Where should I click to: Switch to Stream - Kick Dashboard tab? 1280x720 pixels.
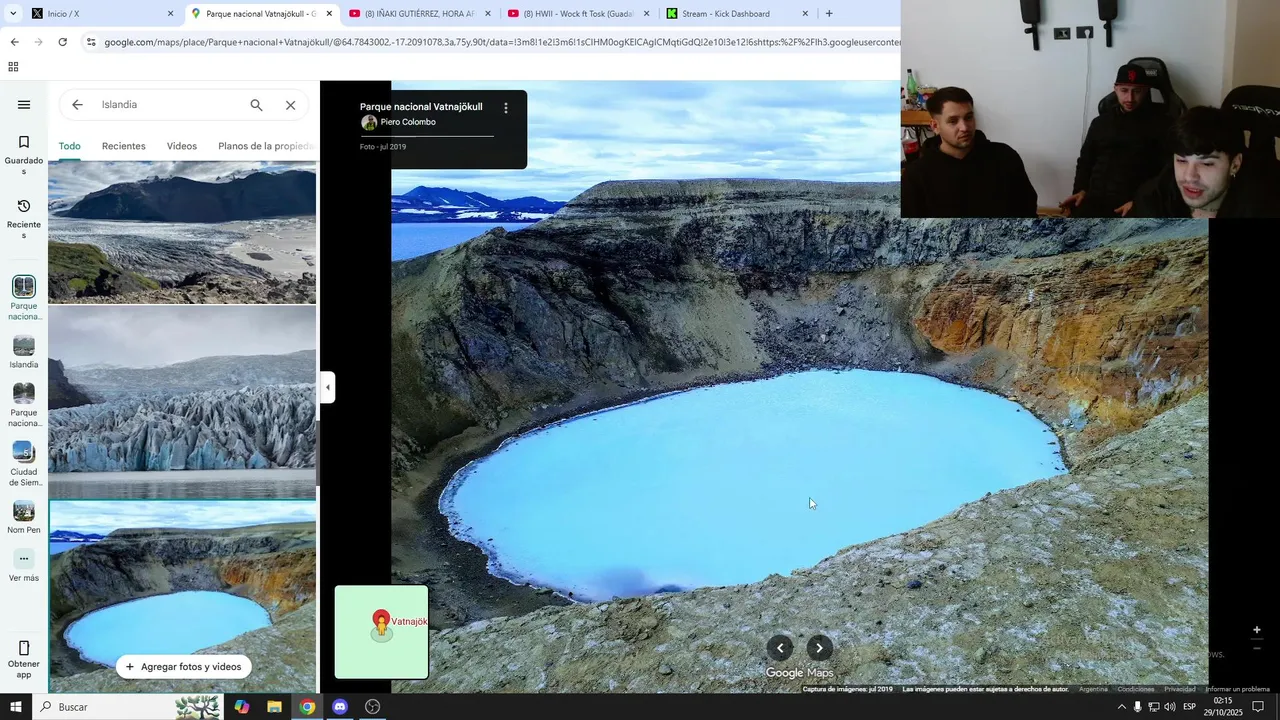pyautogui.click(x=738, y=14)
